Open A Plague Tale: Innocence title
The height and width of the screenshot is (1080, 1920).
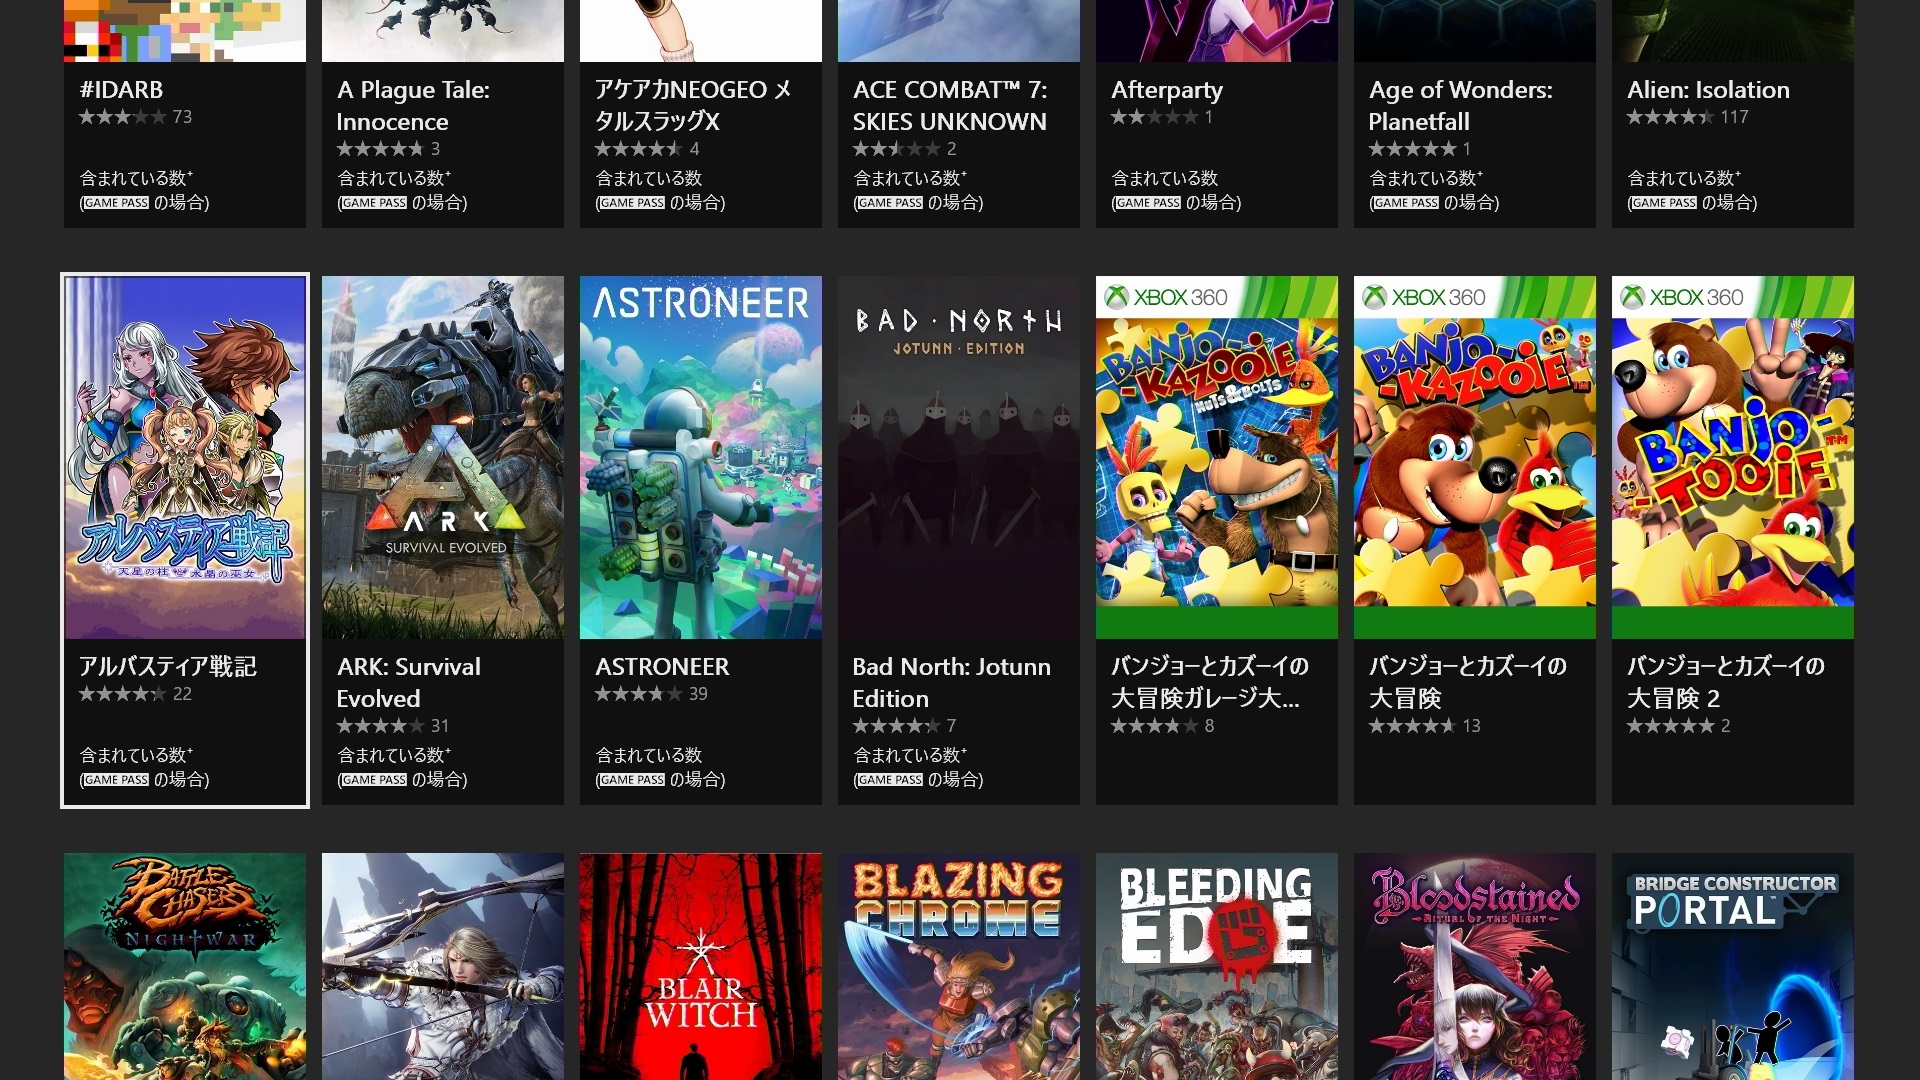[412, 105]
